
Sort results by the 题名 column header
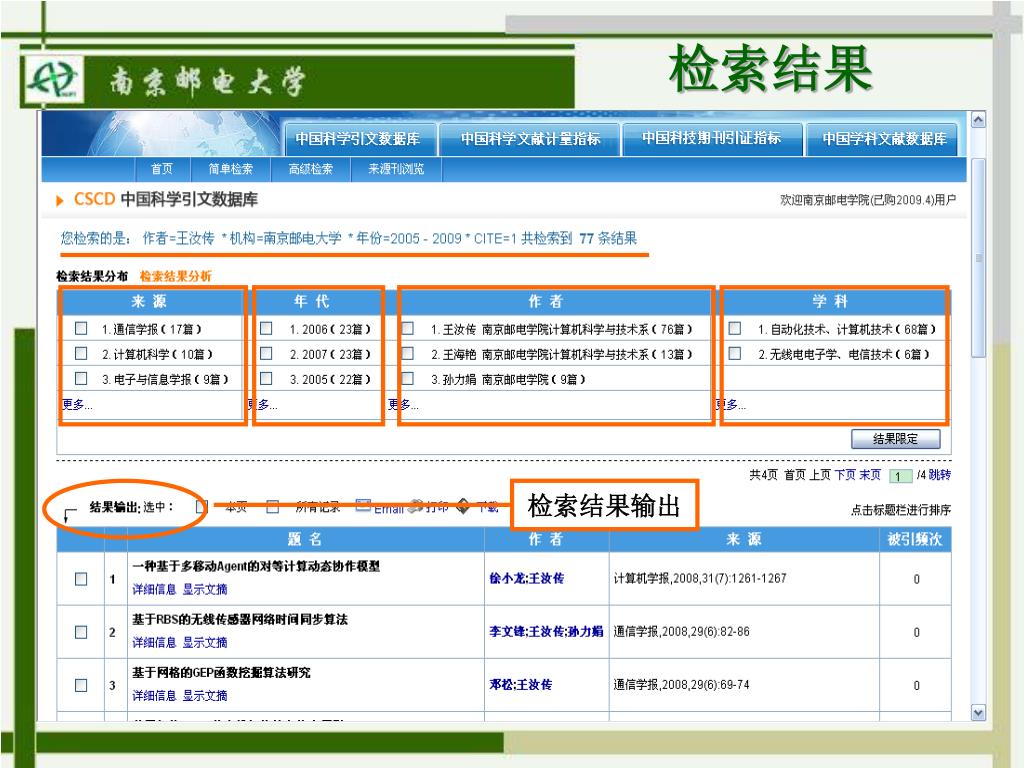[305, 539]
